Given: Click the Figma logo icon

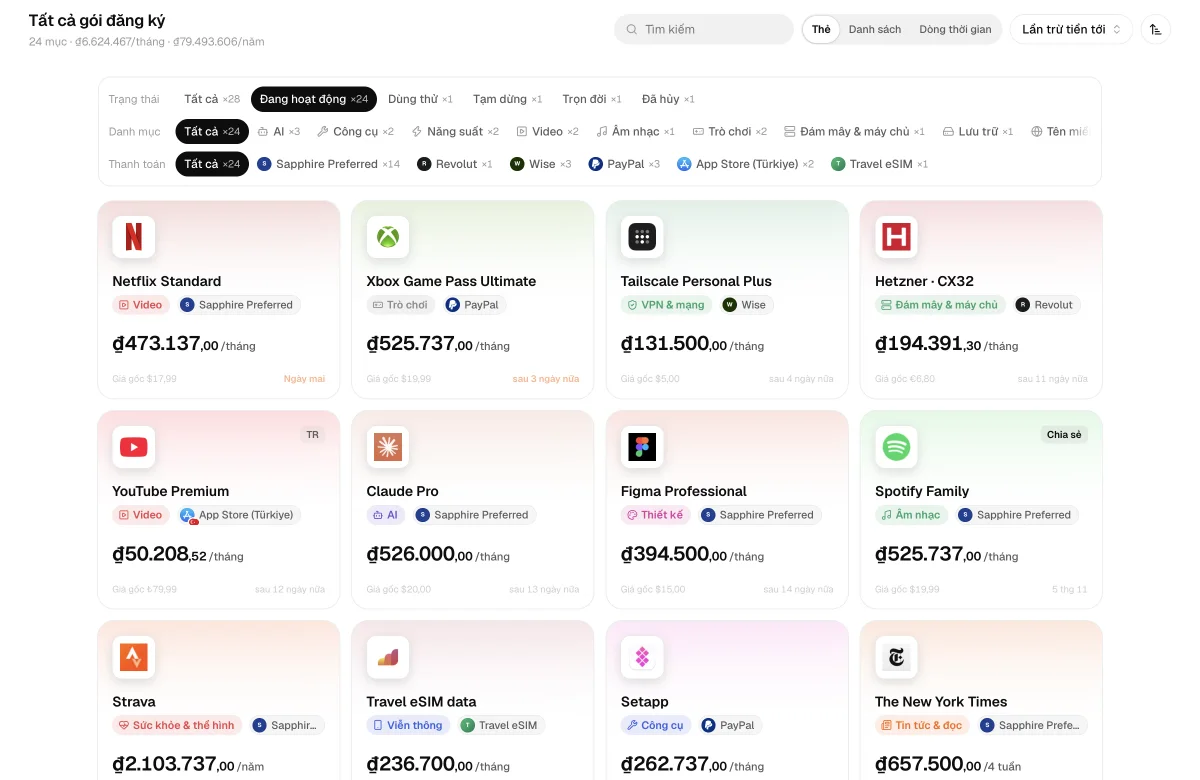Looking at the screenshot, I should (642, 447).
